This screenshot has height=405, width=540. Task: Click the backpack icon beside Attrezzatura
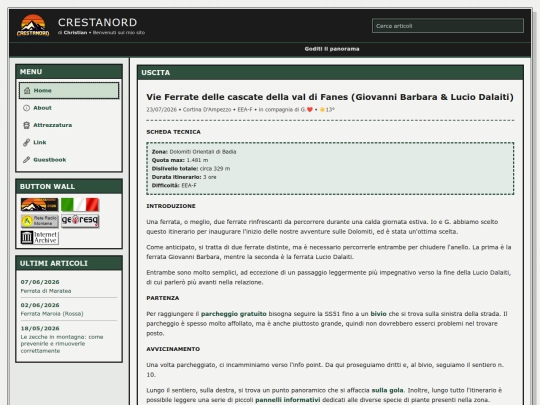click(27, 125)
